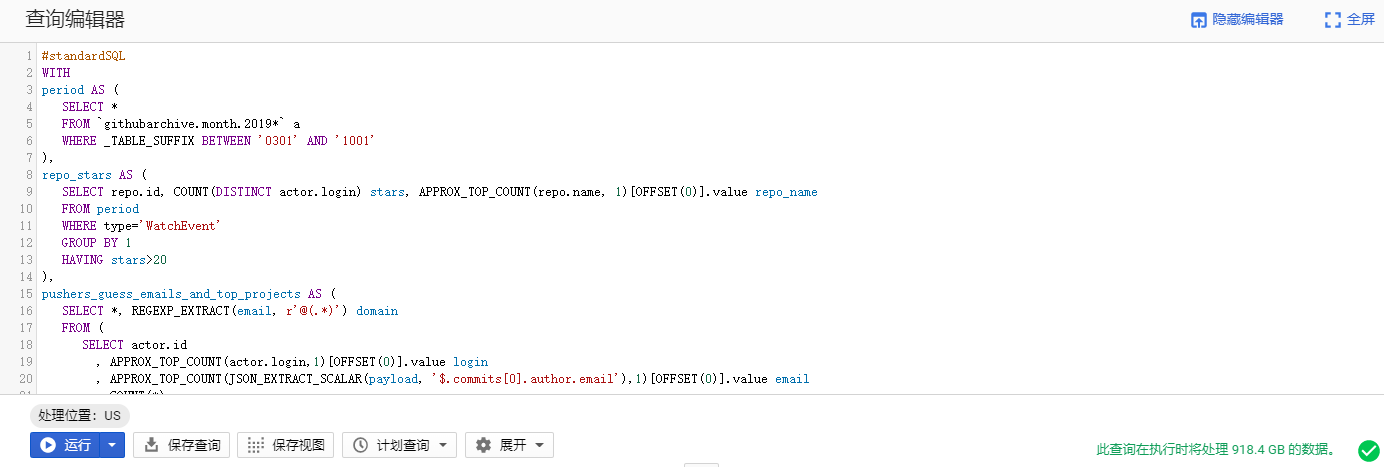Click JSON_EXTRACT_SCALAR on line 20

click(296, 379)
